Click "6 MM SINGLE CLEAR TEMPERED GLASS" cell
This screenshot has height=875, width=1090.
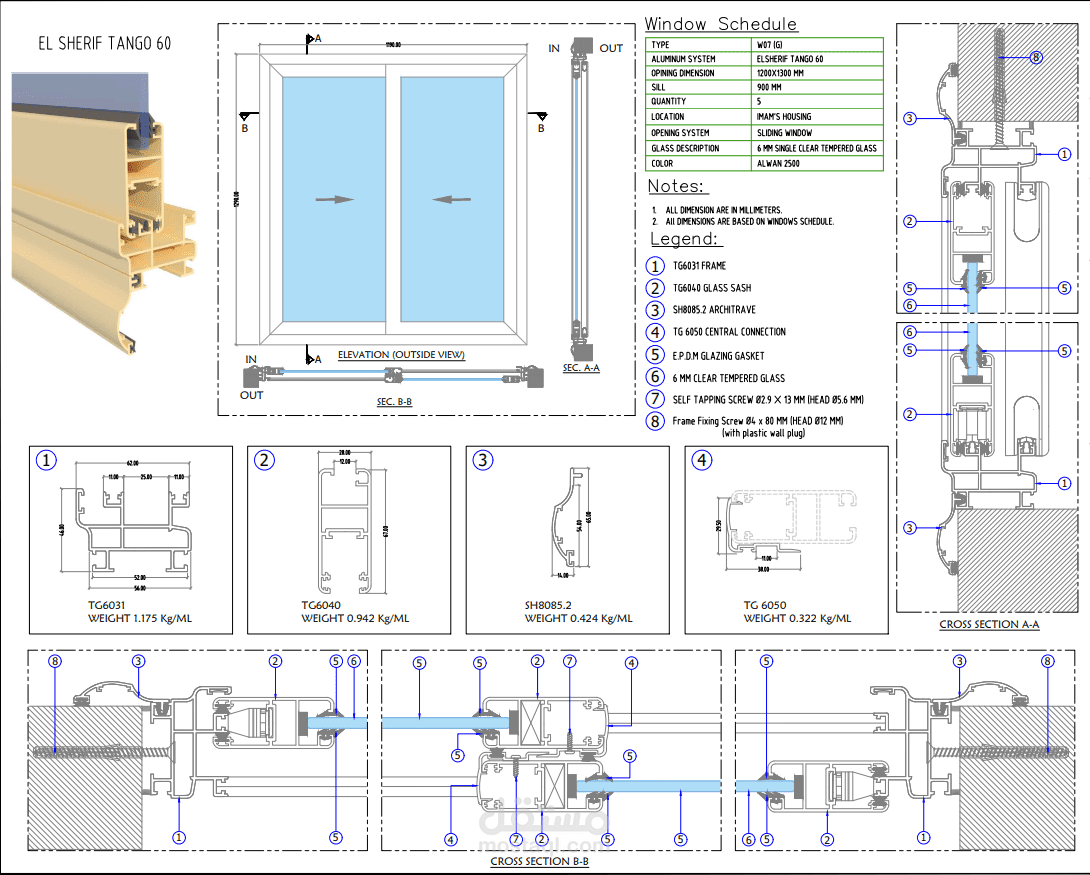[817, 148]
